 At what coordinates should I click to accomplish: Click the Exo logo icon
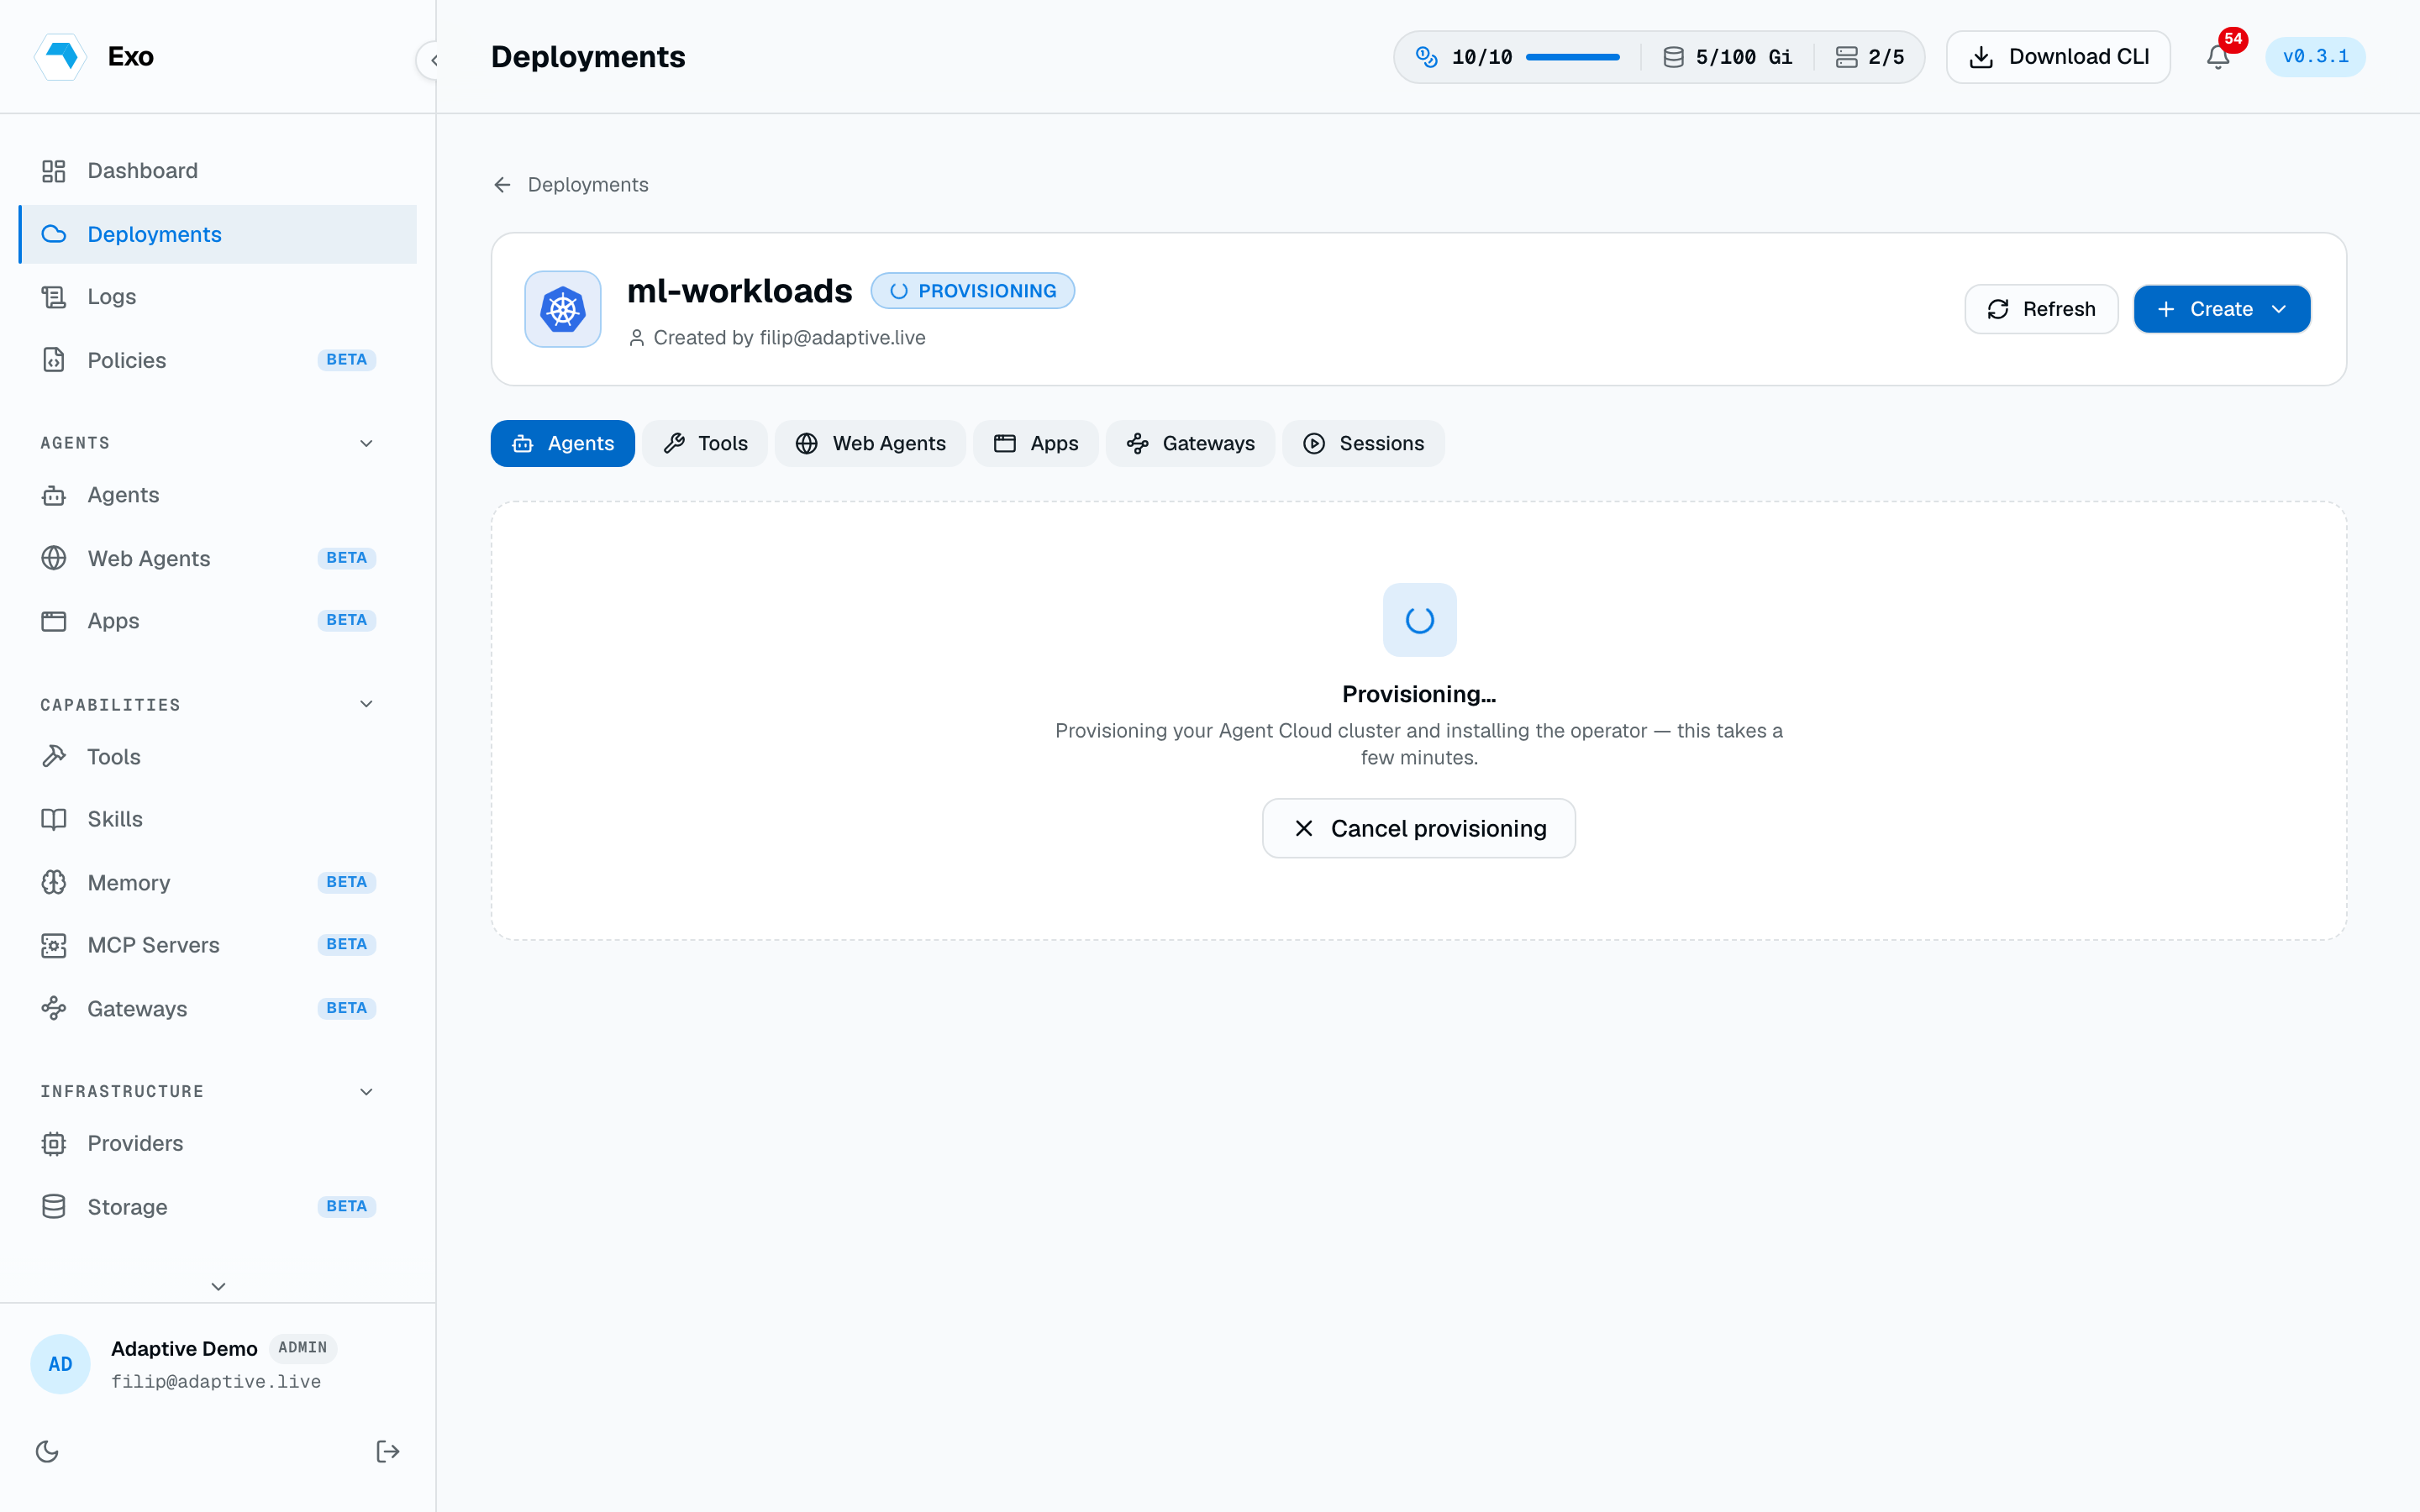point(61,56)
